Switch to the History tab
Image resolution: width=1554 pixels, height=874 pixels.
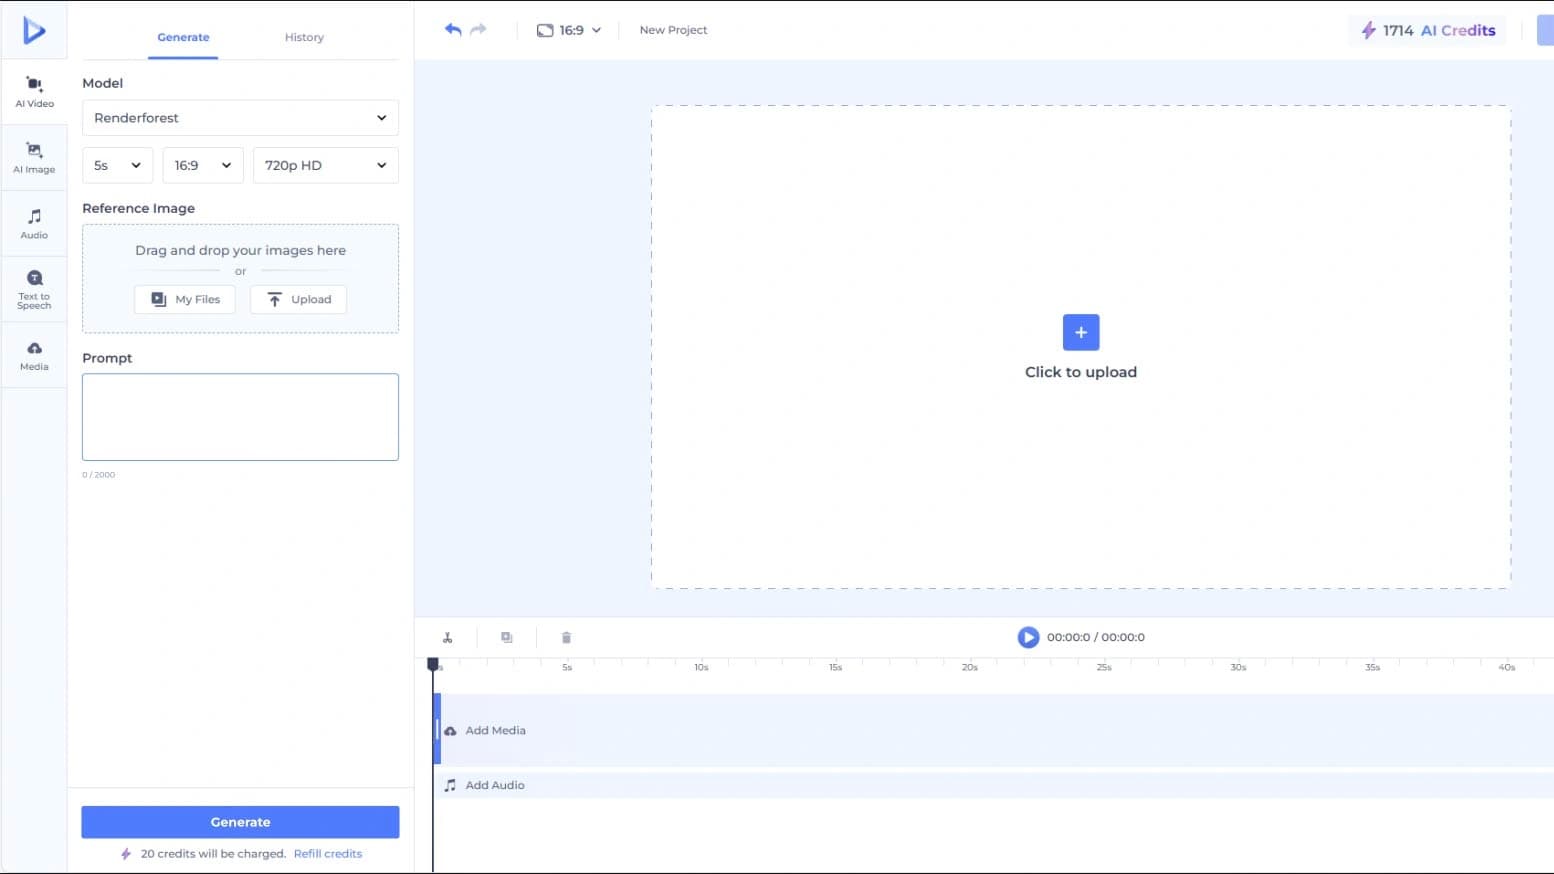304,37
